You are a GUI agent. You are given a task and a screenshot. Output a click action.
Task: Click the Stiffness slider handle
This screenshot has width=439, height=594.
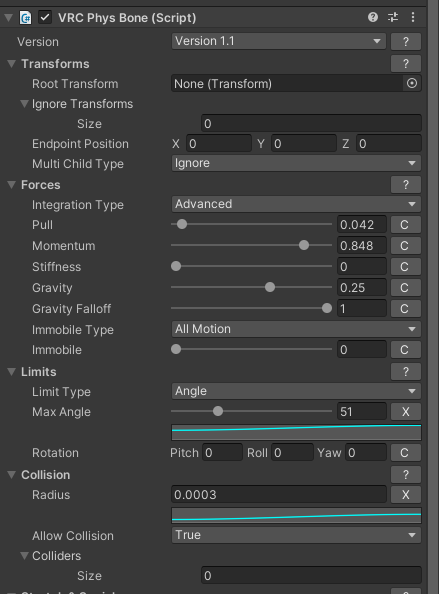tap(176, 266)
